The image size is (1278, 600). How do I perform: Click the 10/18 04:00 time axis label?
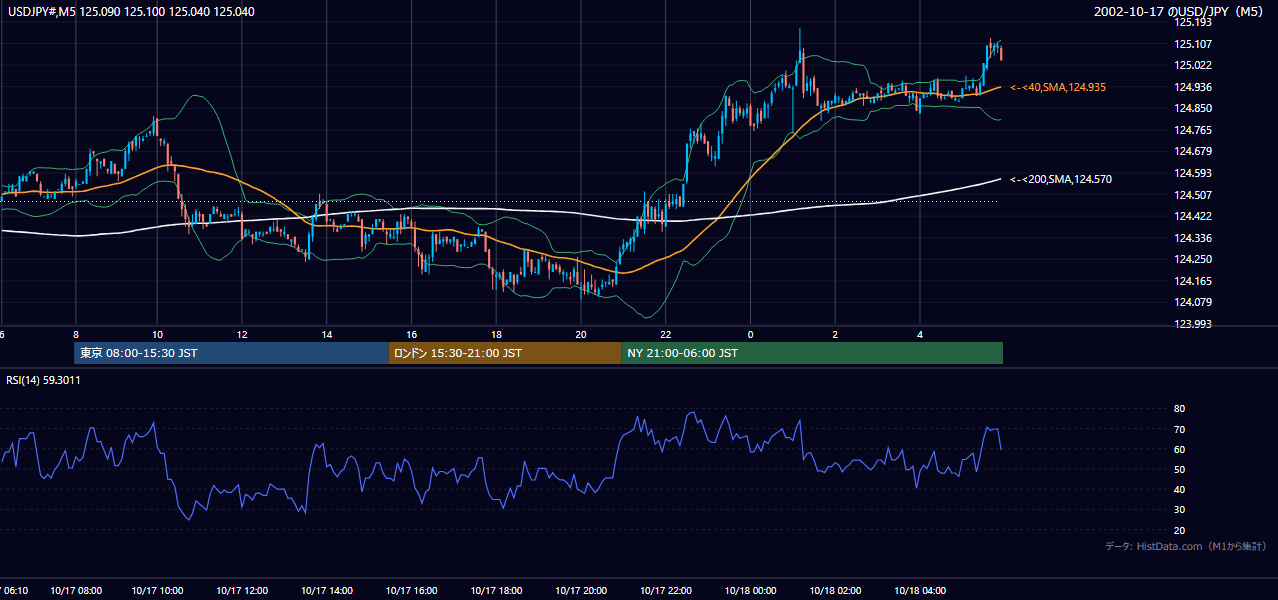921,591
